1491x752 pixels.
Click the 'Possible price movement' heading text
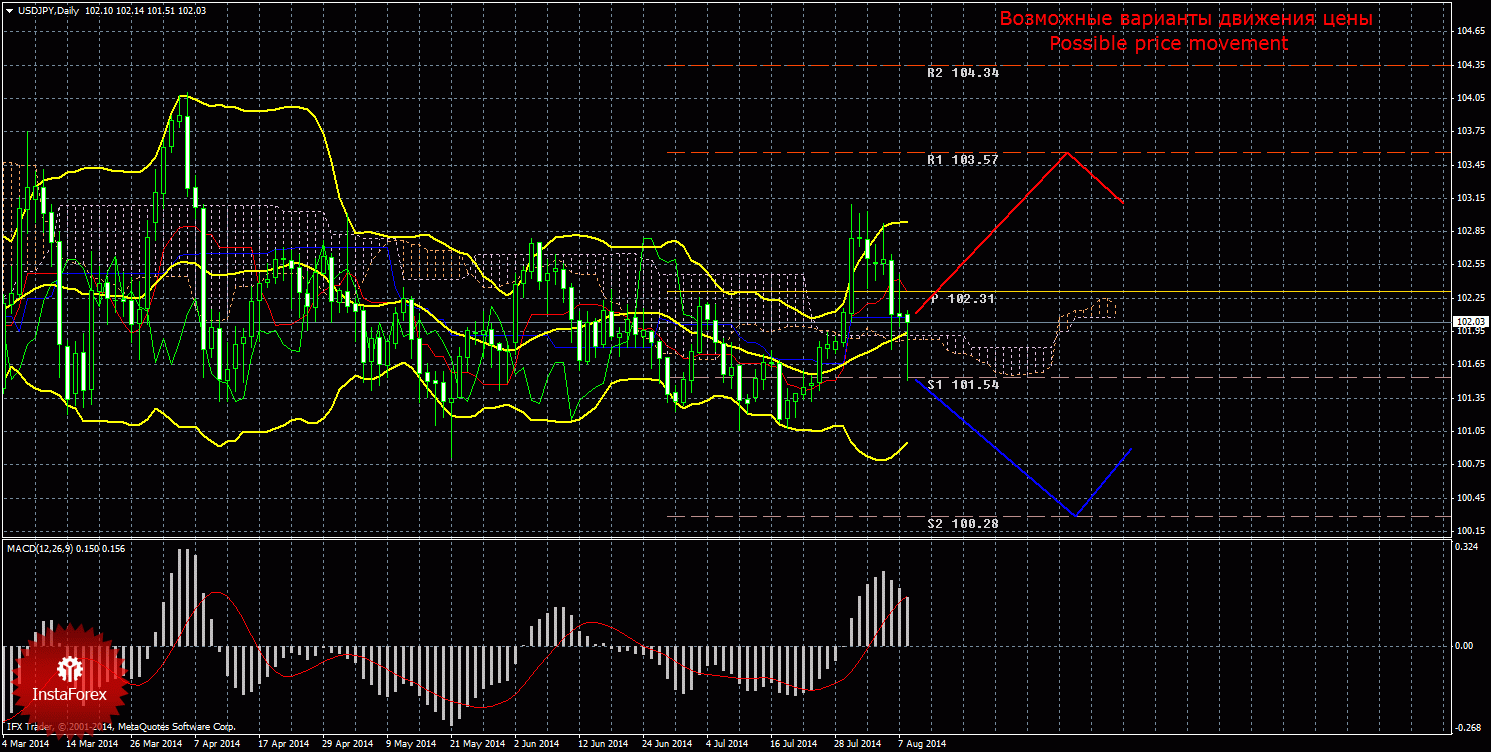tap(1168, 44)
